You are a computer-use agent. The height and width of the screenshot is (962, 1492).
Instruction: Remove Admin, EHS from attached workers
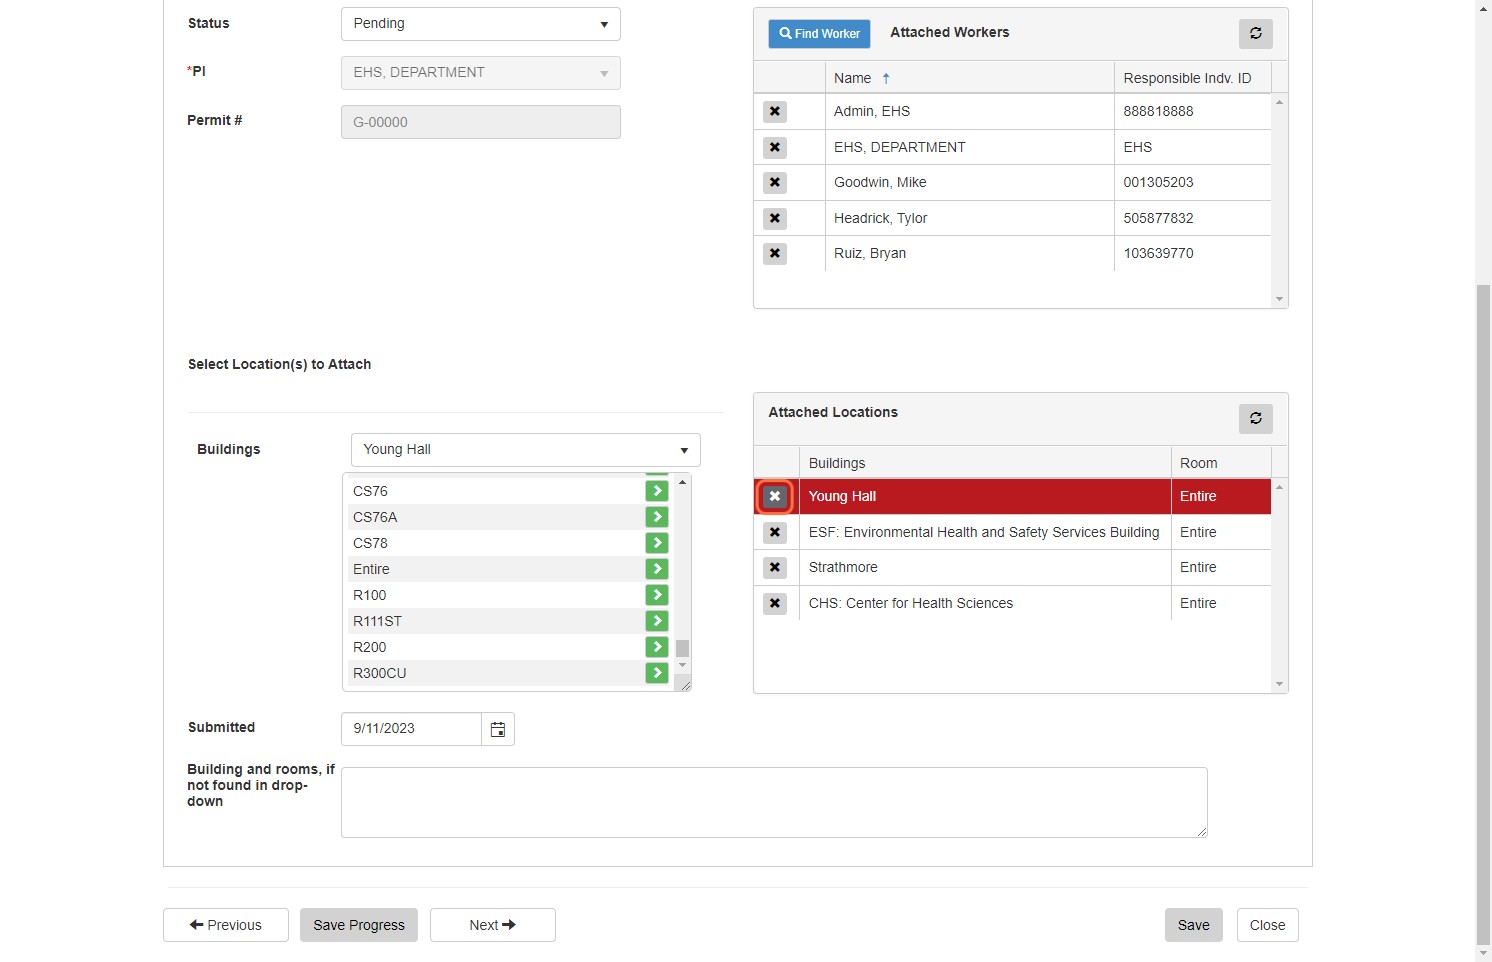click(x=775, y=112)
